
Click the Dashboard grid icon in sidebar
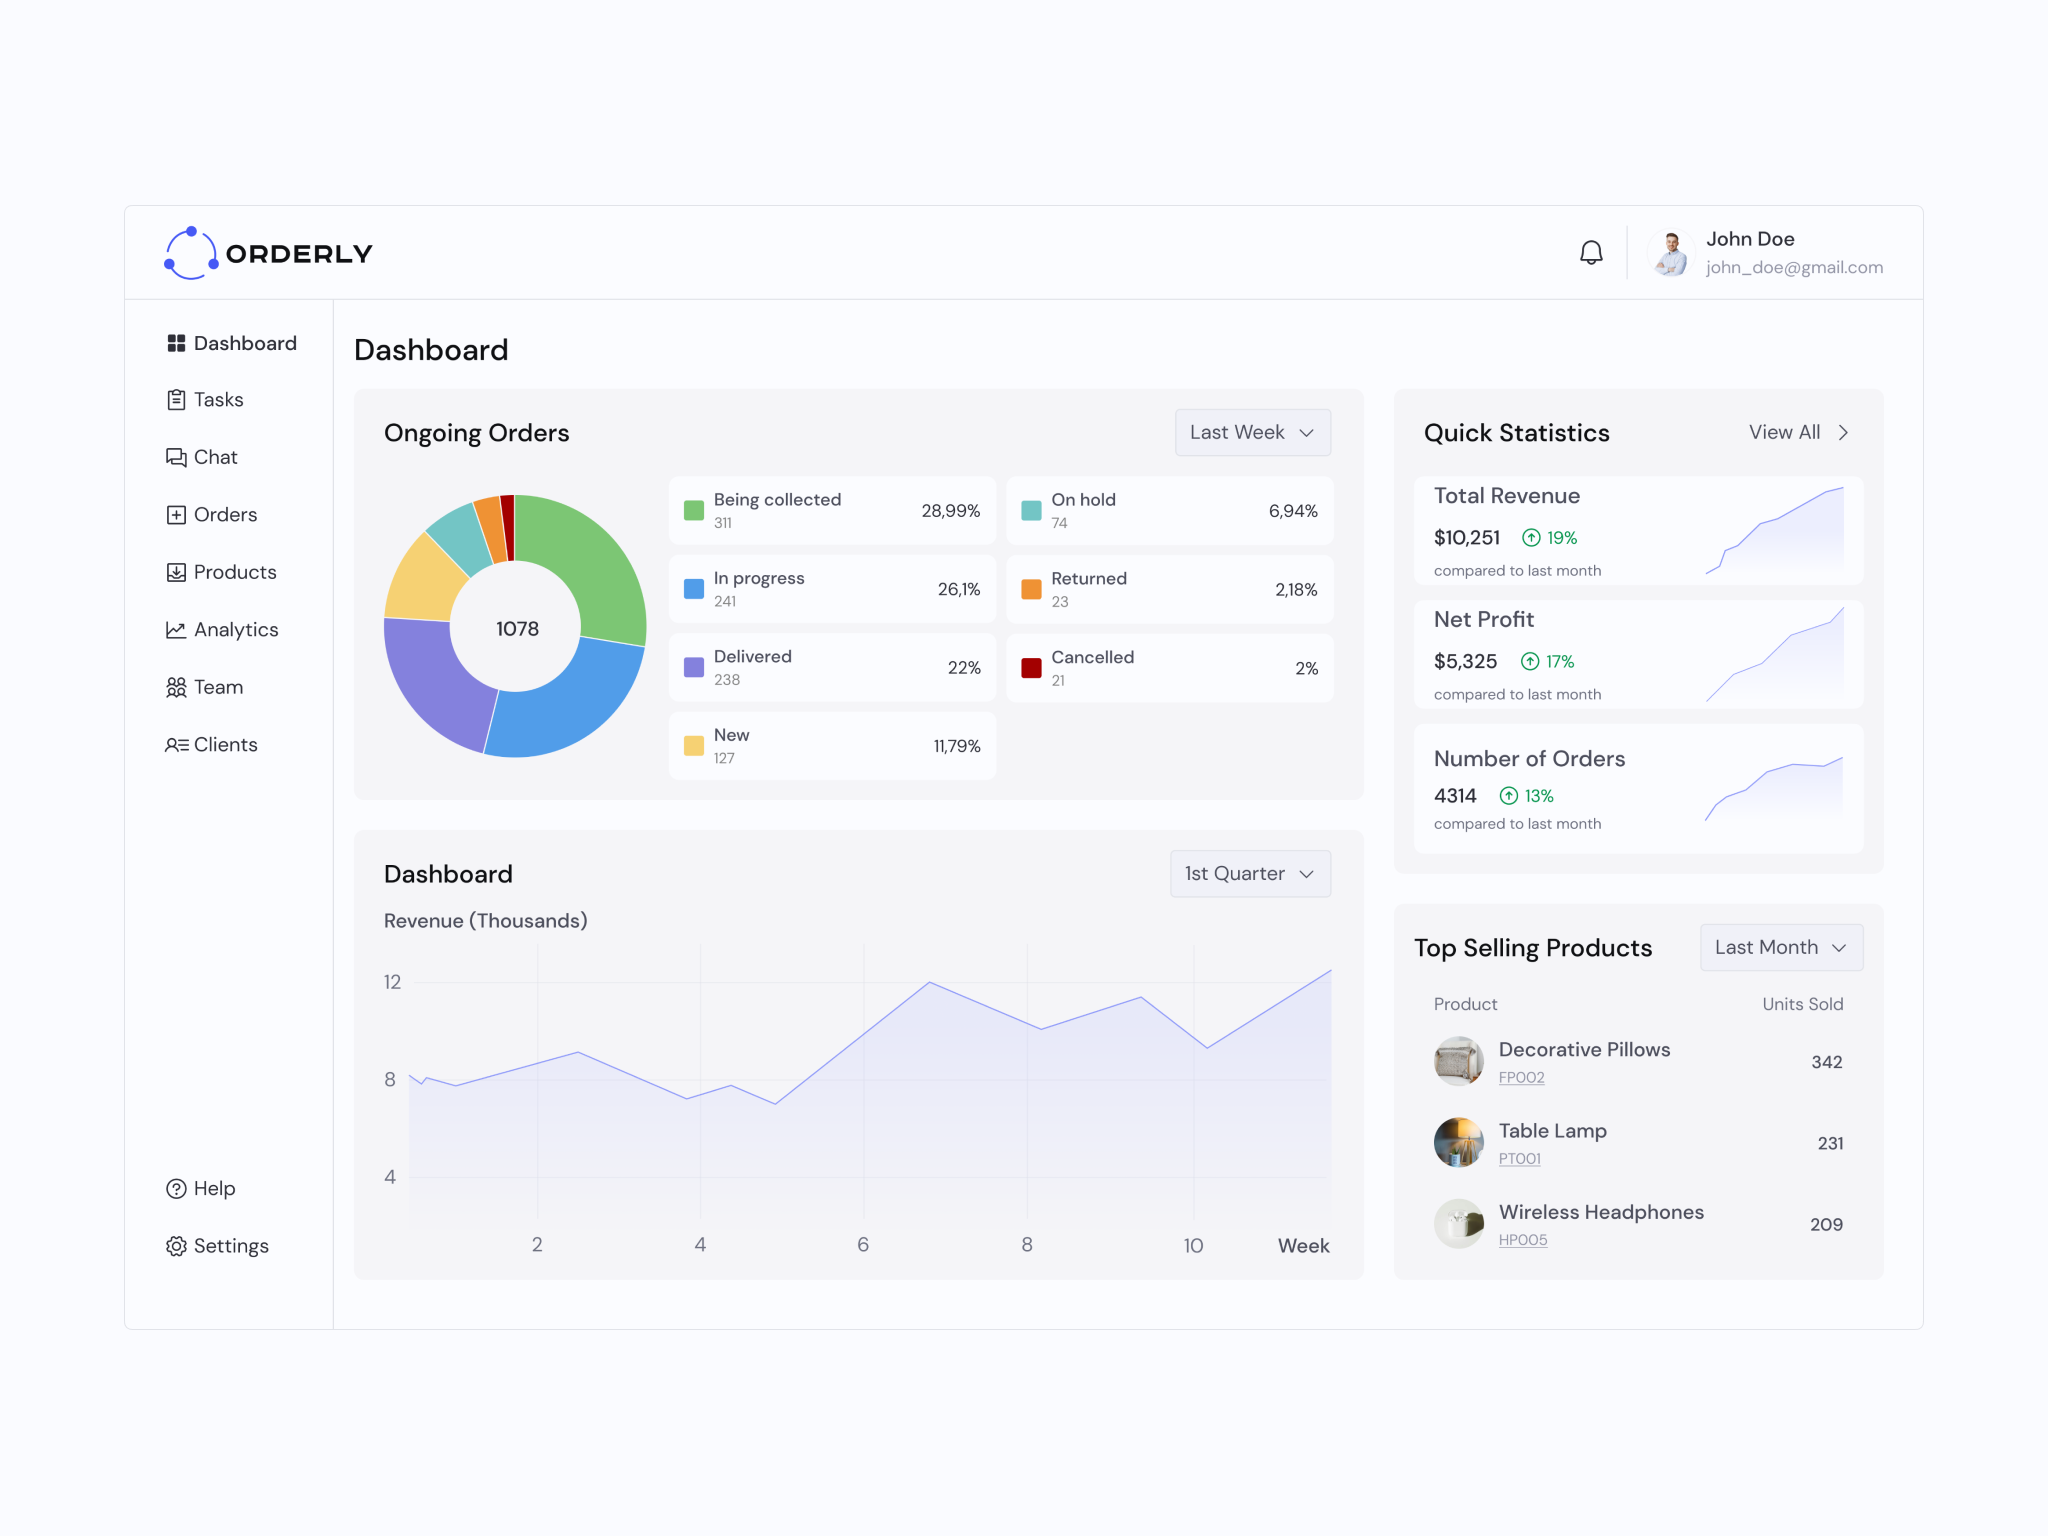[x=176, y=343]
